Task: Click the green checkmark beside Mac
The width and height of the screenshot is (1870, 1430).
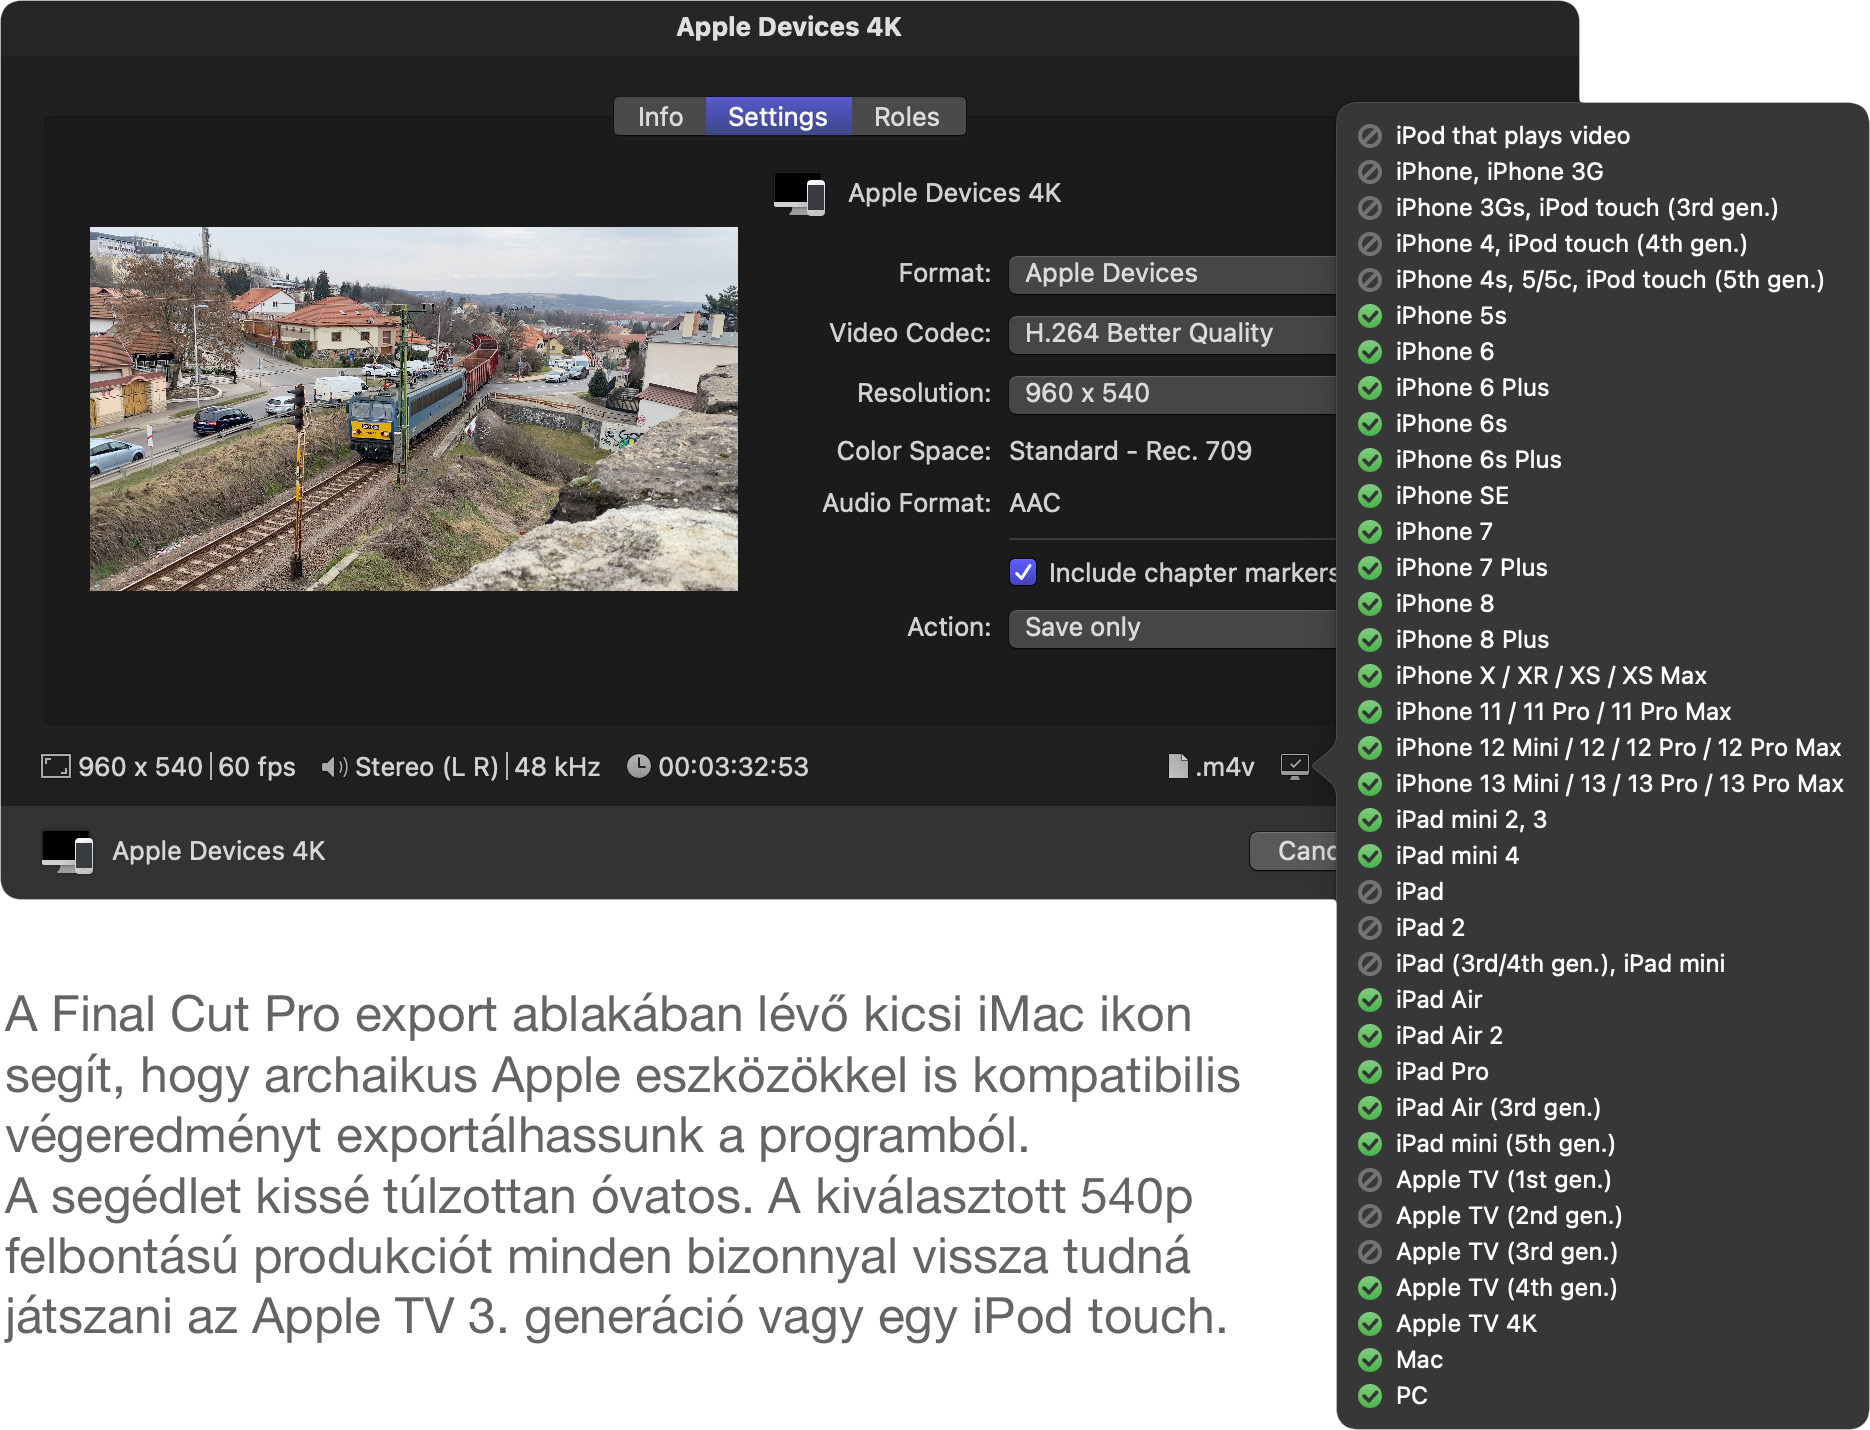Action: click(x=1370, y=1360)
